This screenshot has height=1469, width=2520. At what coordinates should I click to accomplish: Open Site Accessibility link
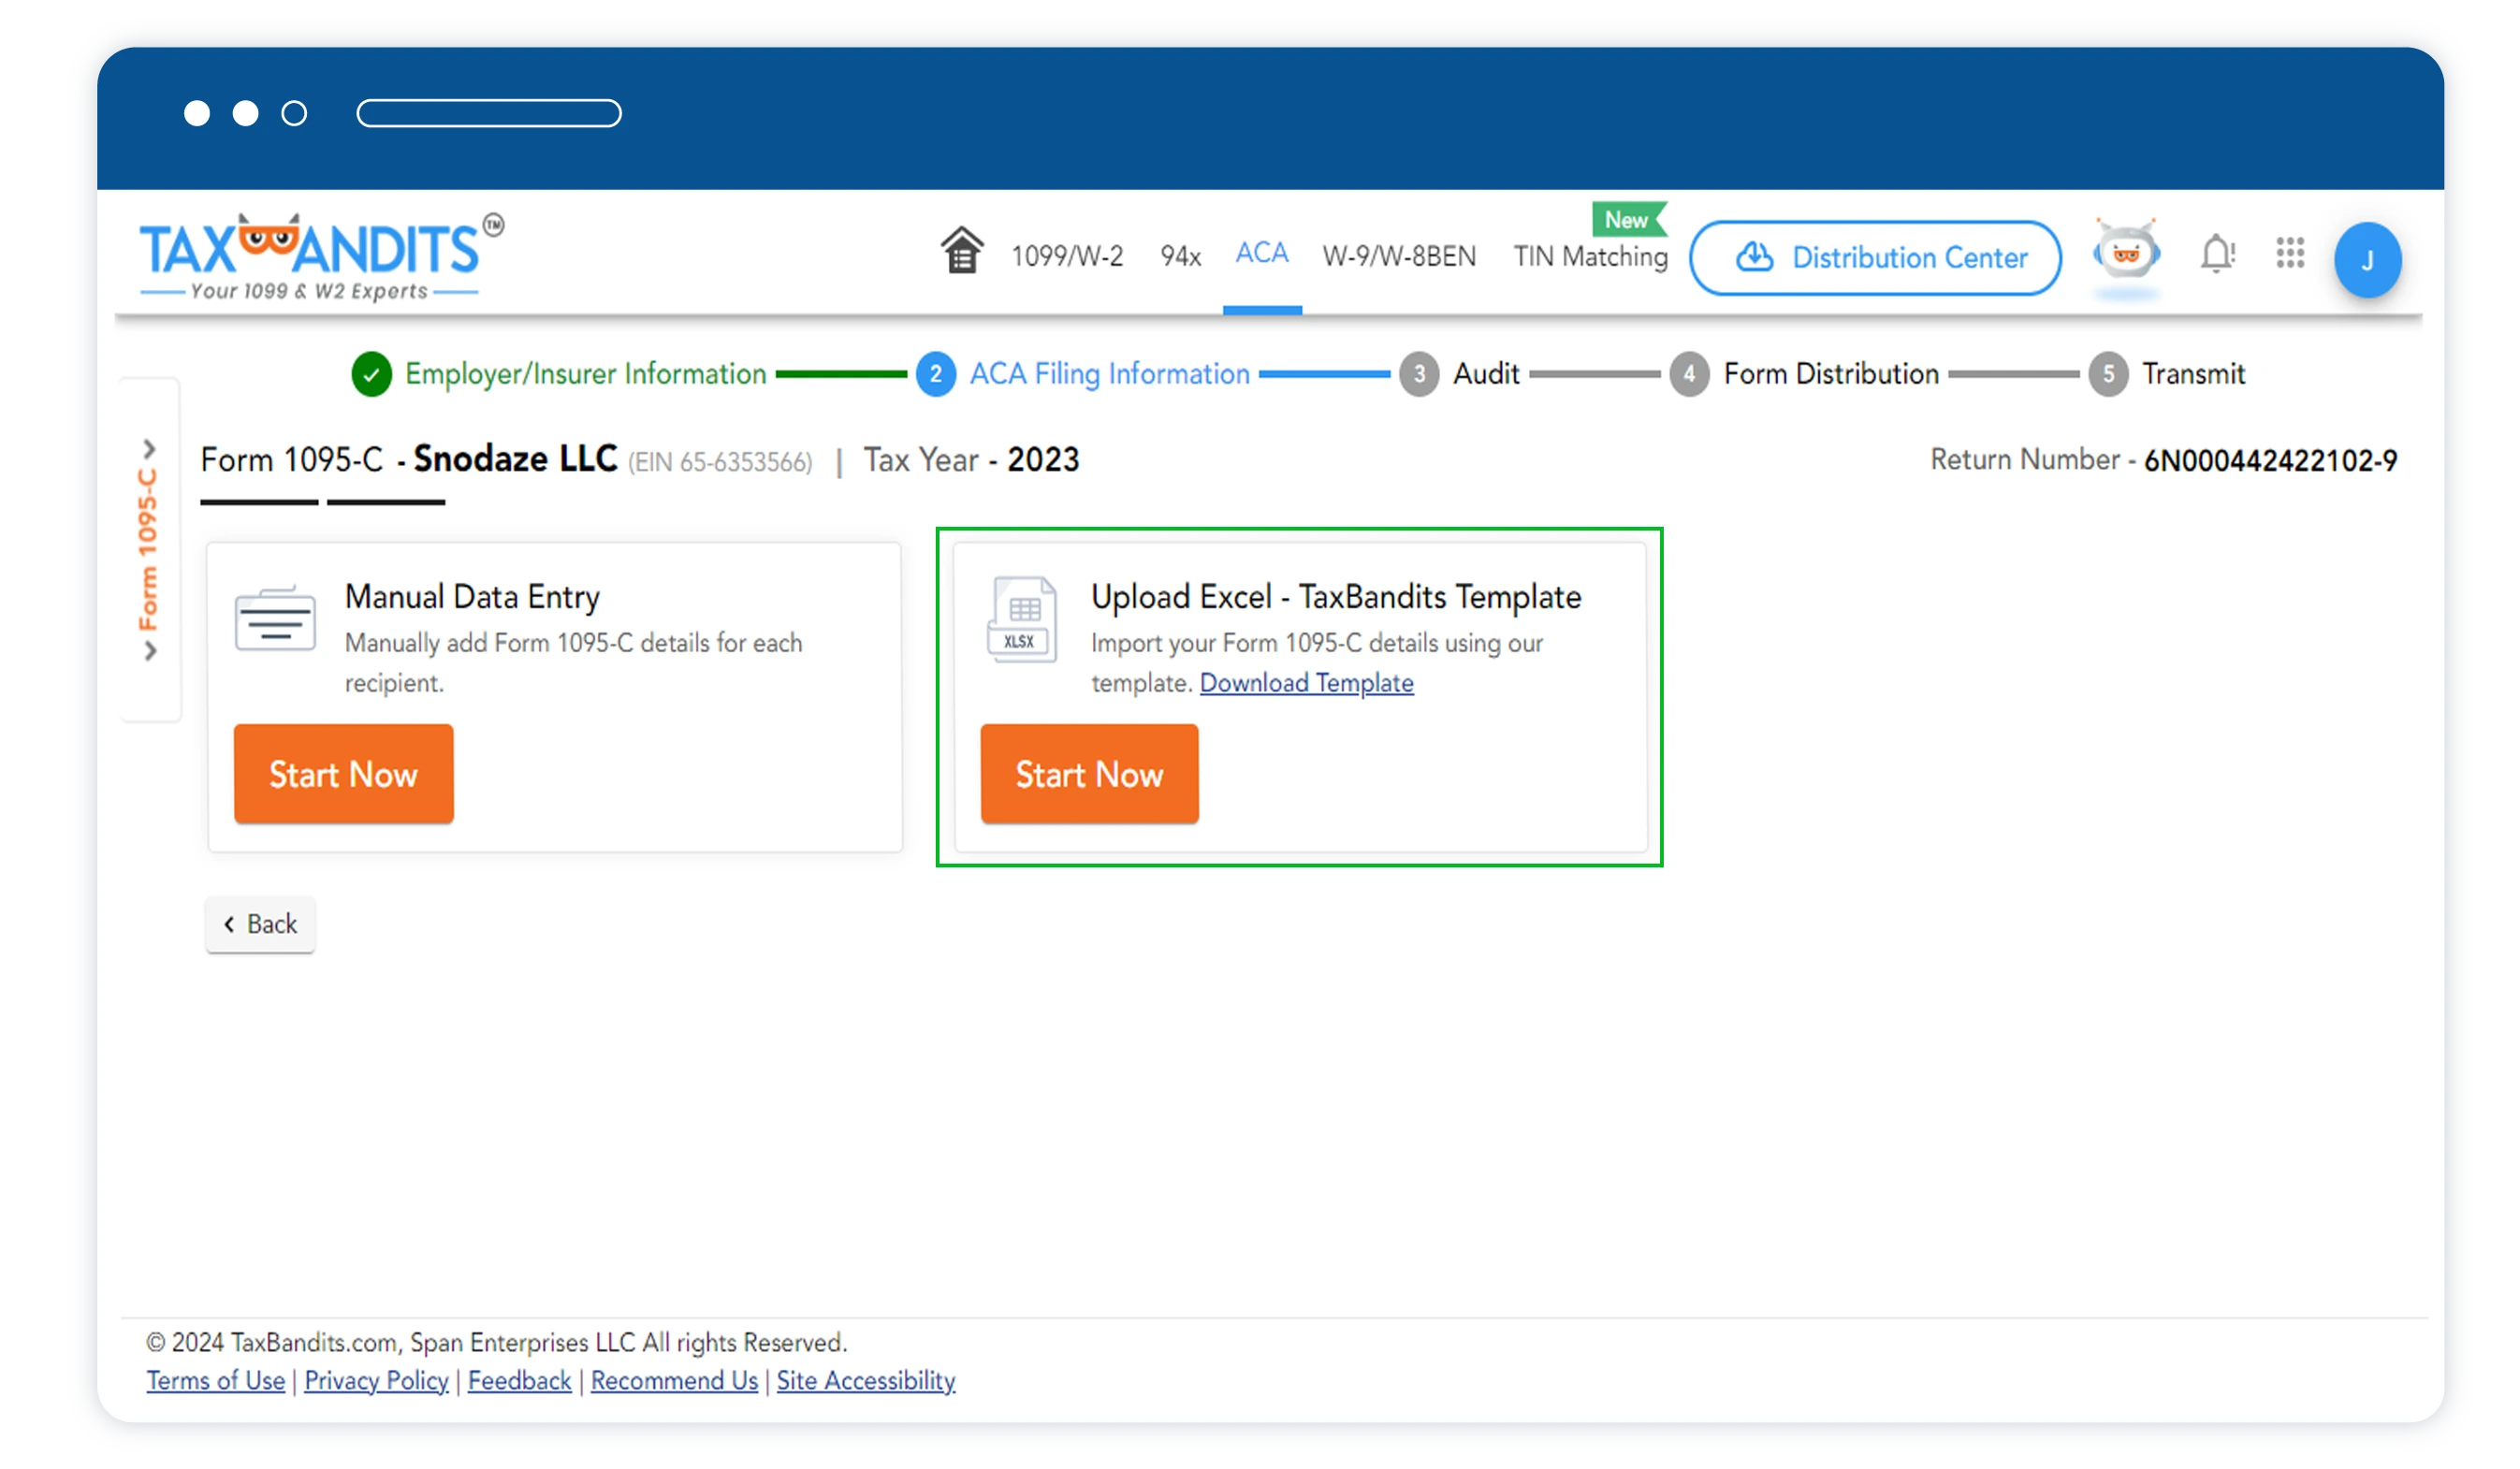point(866,1380)
